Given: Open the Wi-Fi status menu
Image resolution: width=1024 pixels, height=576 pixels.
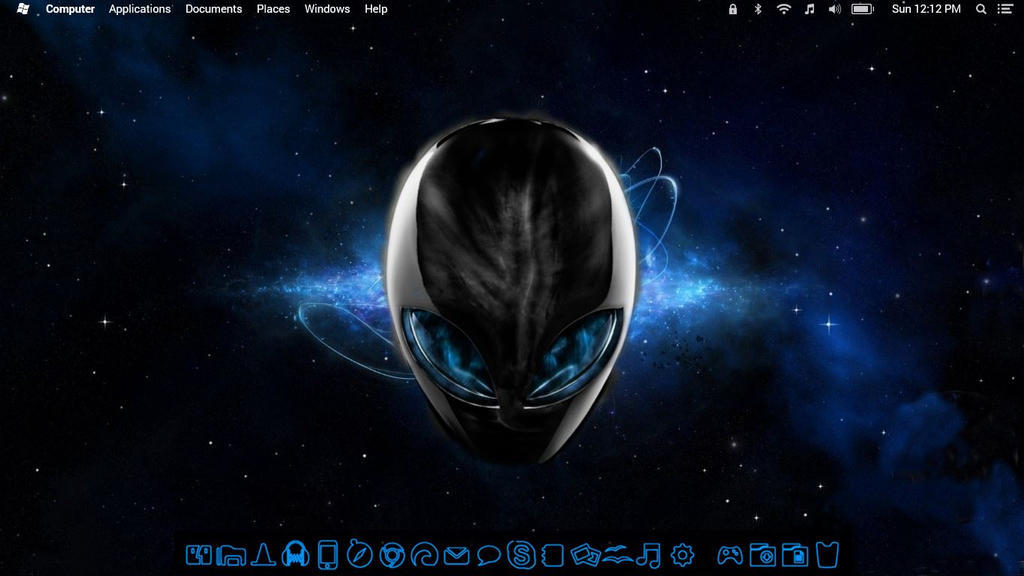Looking at the screenshot, I should tap(784, 9).
